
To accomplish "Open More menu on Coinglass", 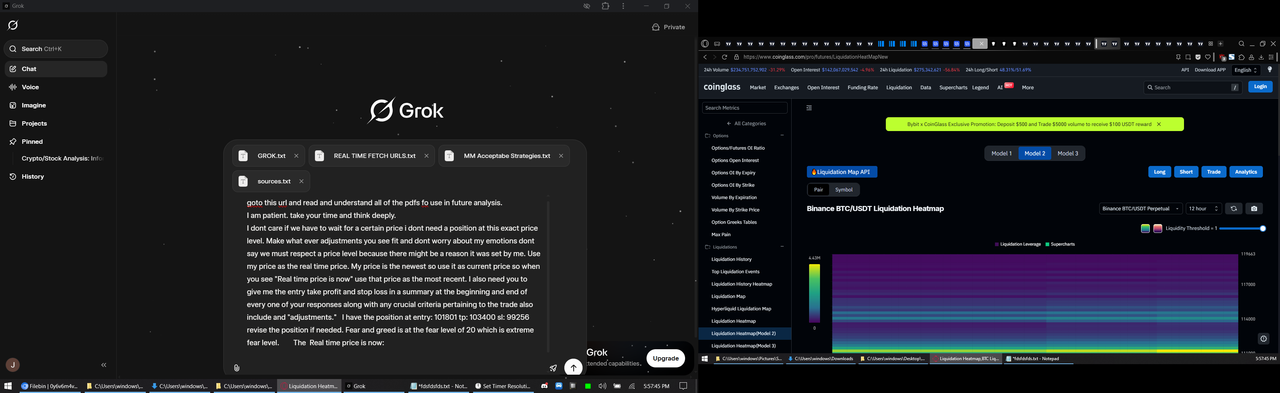I will click(x=1028, y=87).
